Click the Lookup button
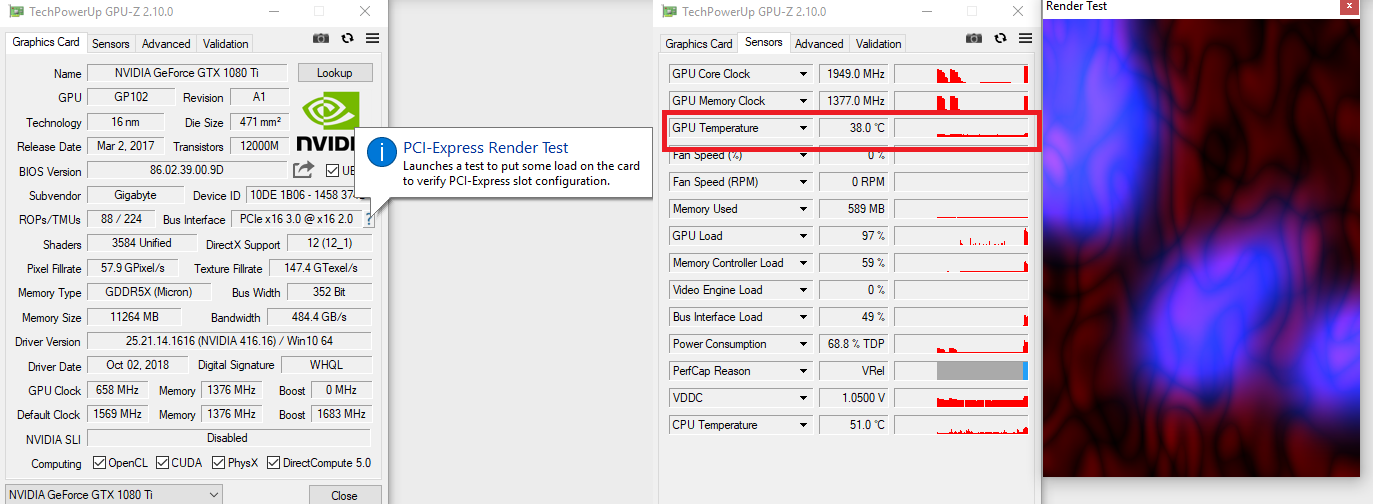Screen dimensions: 1374x504 (335, 73)
